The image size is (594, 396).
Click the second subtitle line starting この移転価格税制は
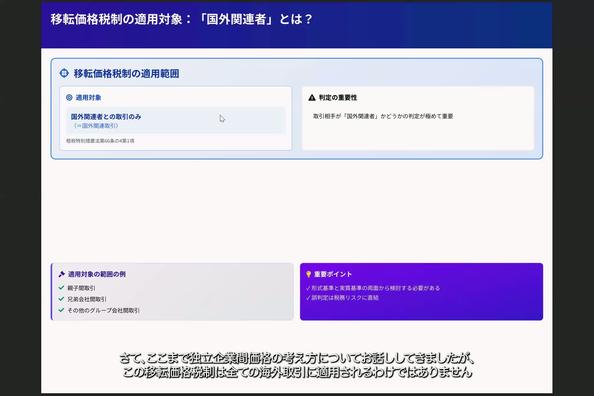coord(297,372)
